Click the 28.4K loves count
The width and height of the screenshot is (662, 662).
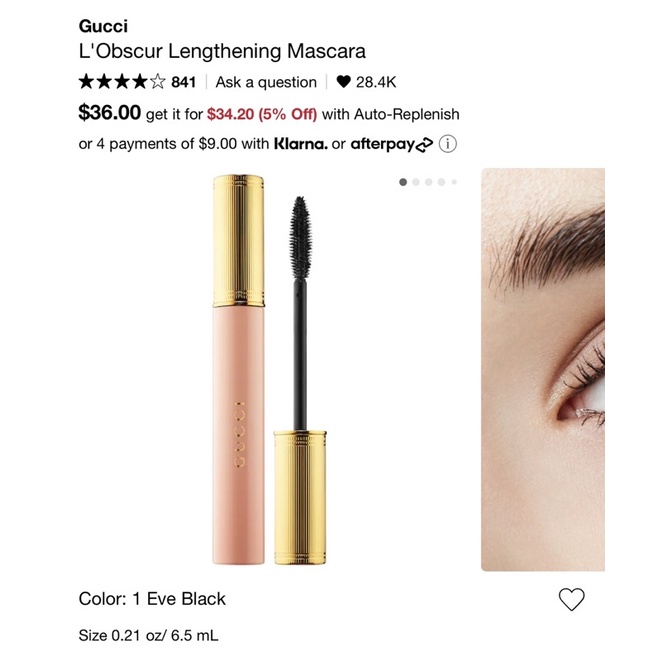coord(376,82)
